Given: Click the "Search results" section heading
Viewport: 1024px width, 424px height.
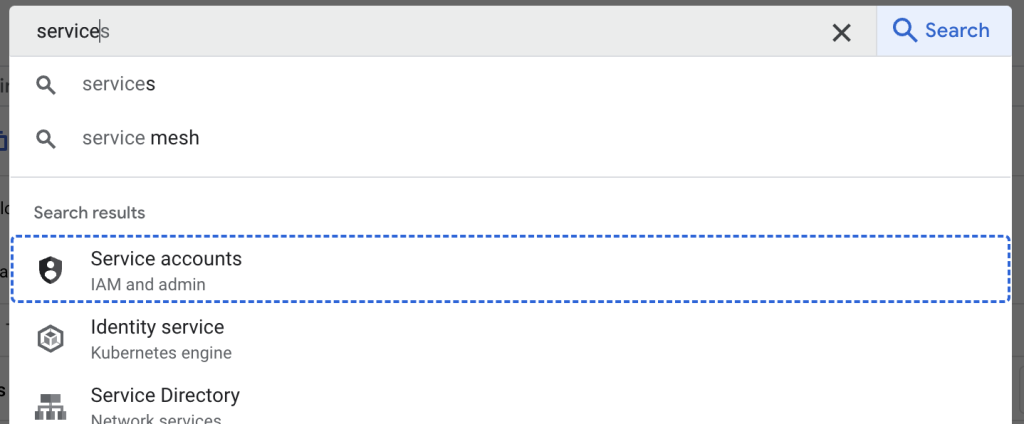Looking at the screenshot, I should click(89, 213).
